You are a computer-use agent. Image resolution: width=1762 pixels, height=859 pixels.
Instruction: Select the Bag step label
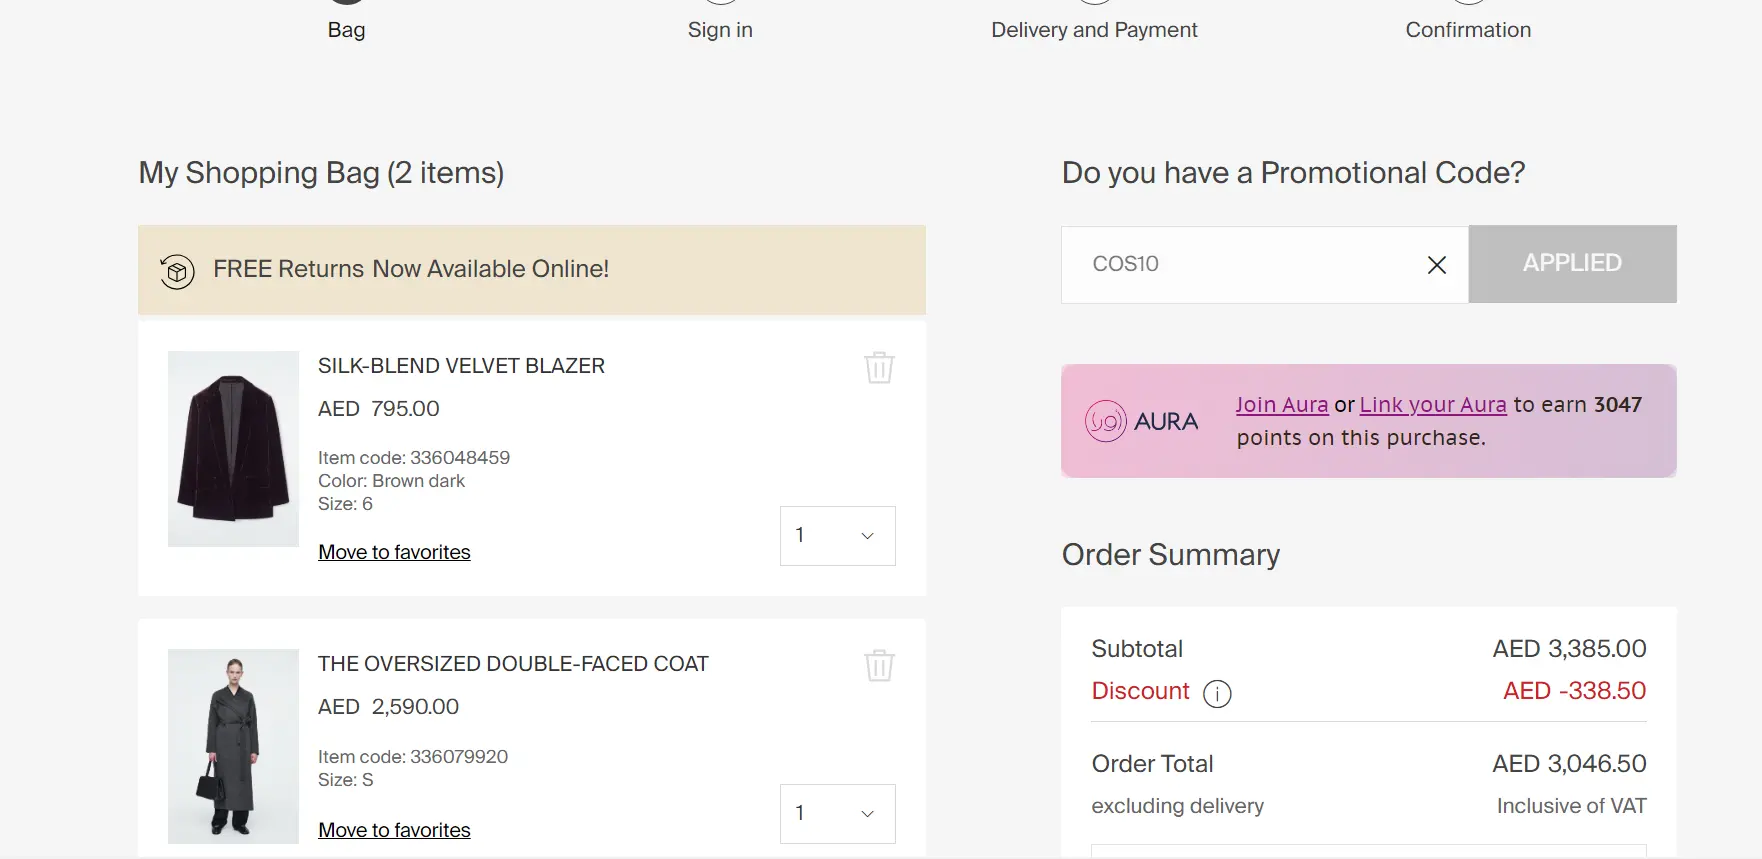click(x=346, y=30)
